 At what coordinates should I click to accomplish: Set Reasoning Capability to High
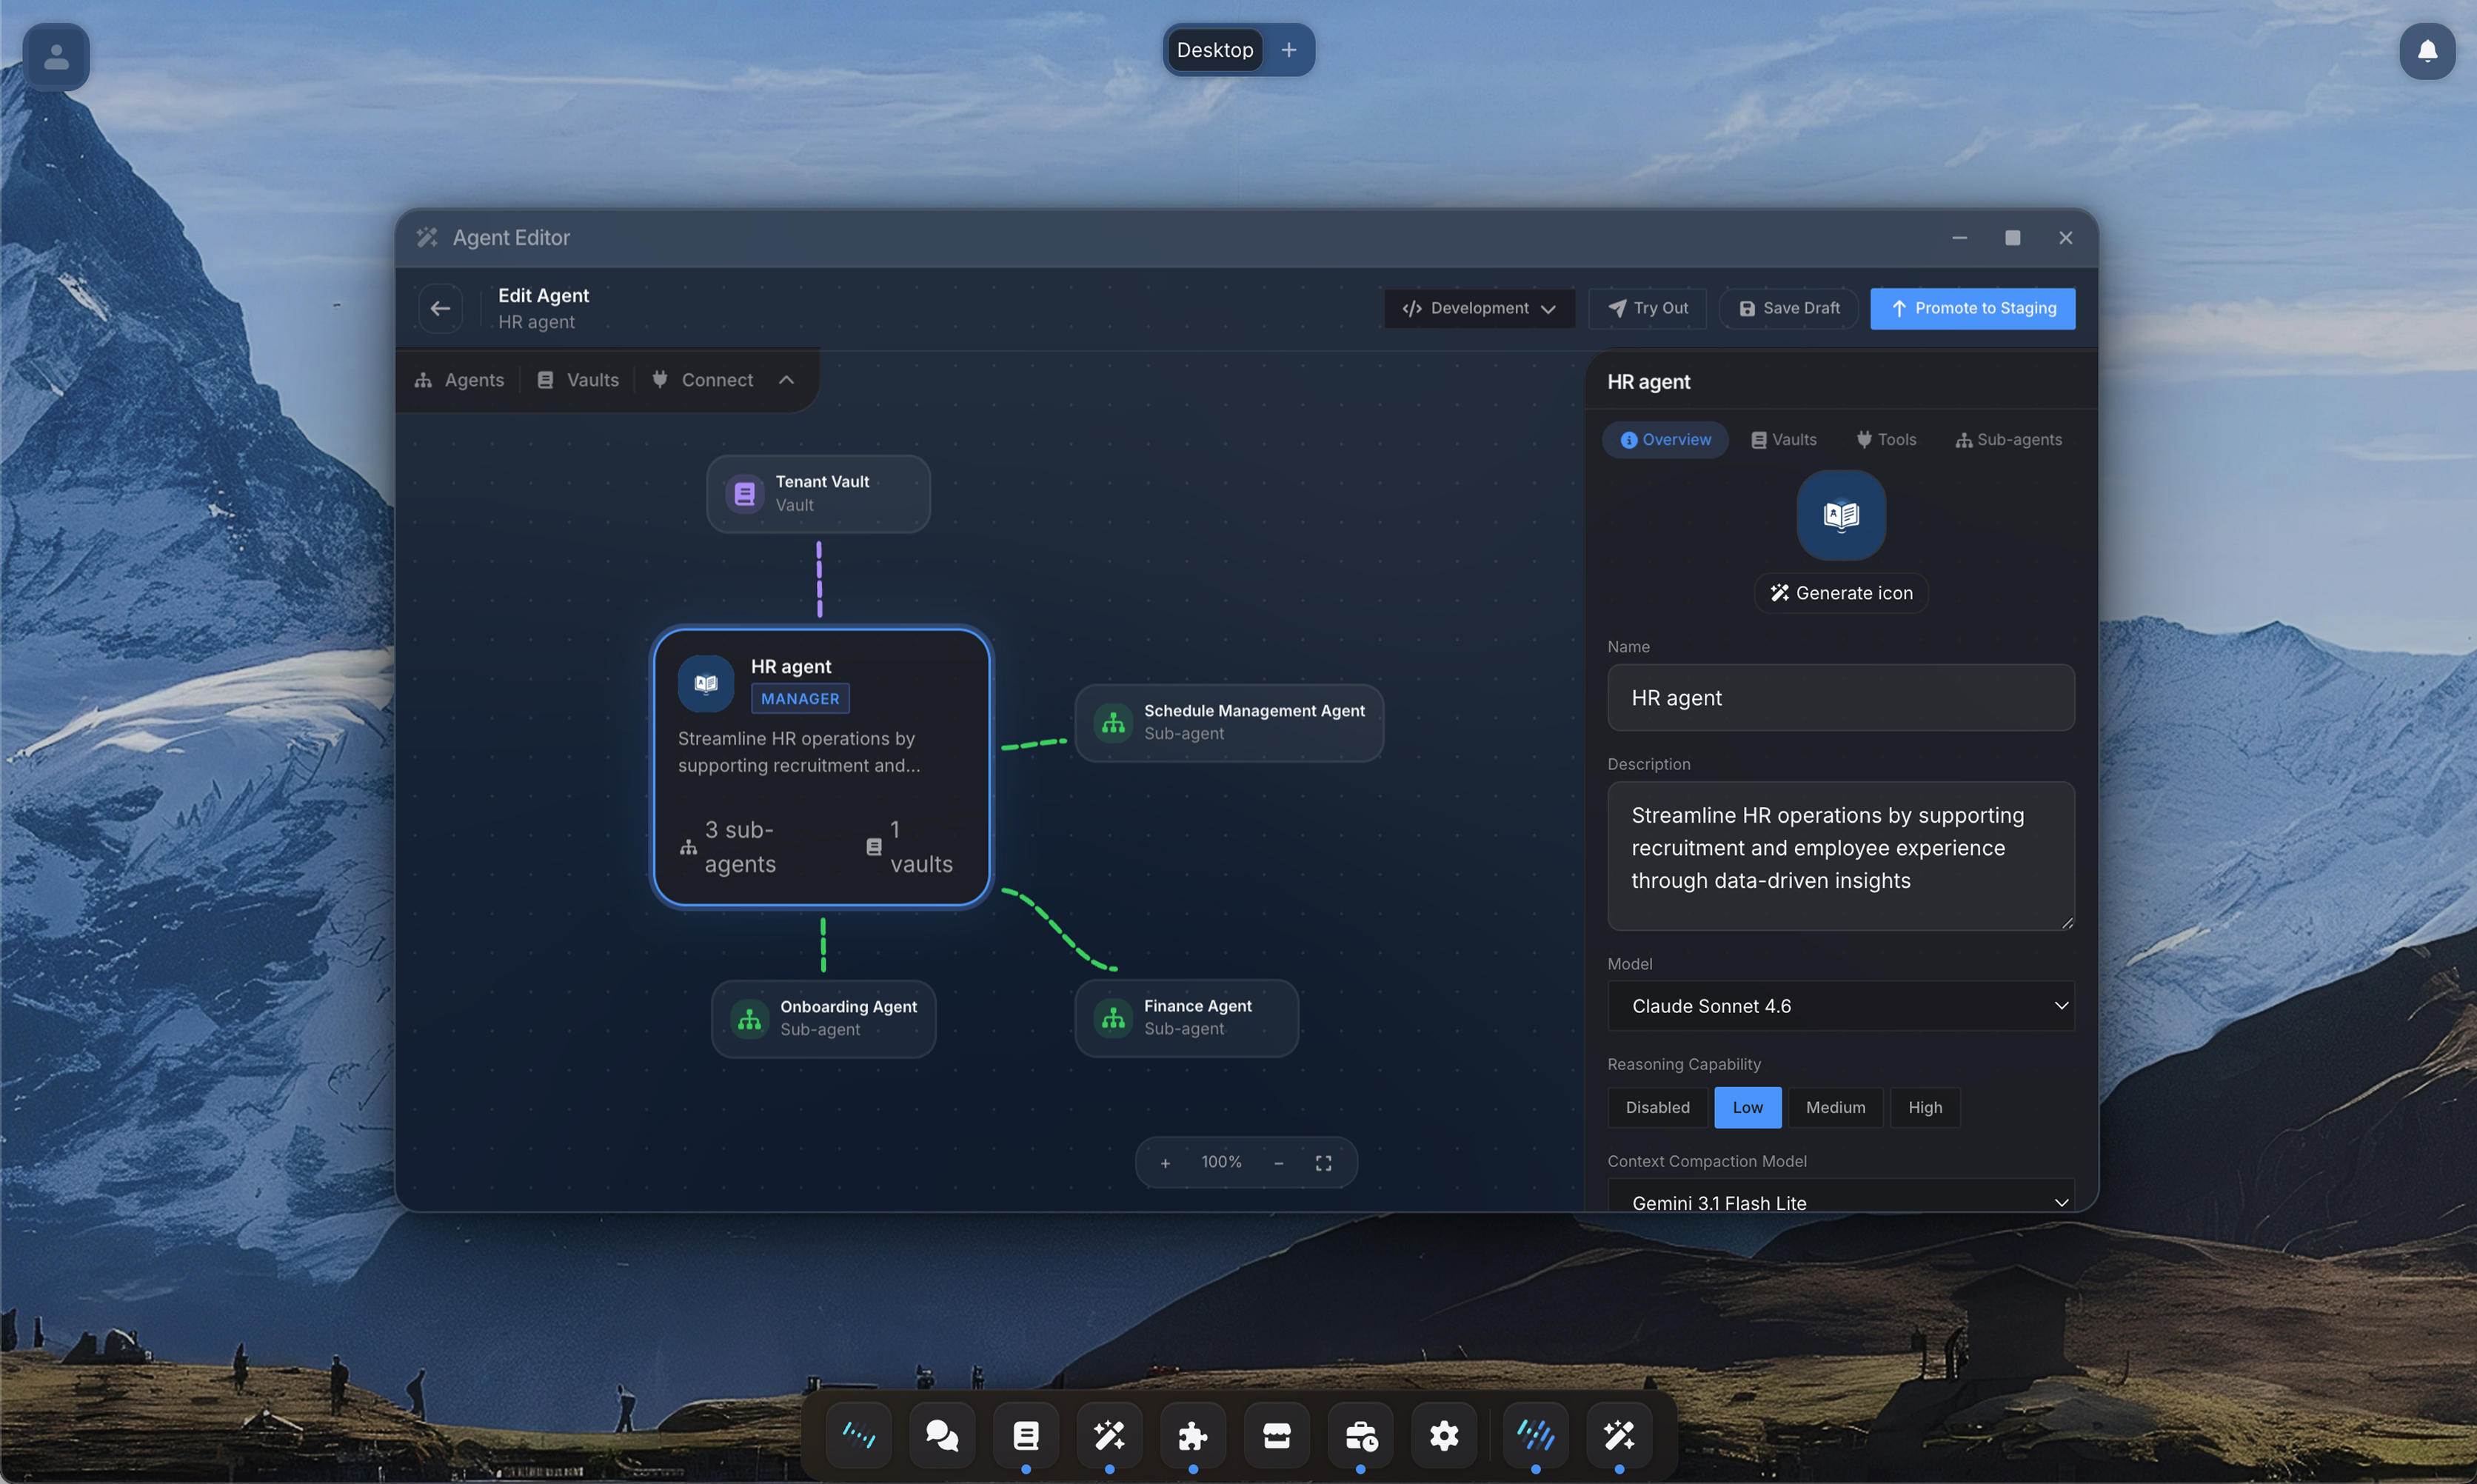tap(1925, 1107)
